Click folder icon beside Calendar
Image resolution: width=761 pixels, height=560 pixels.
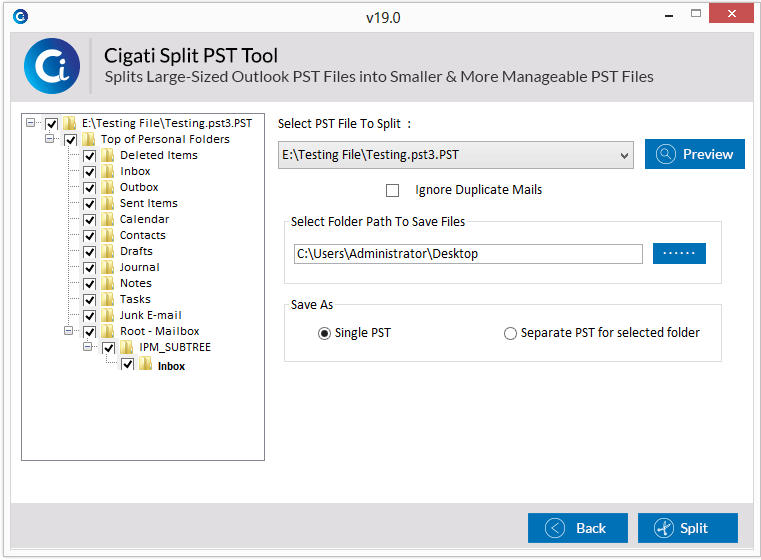pyautogui.click(x=108, y=219)
